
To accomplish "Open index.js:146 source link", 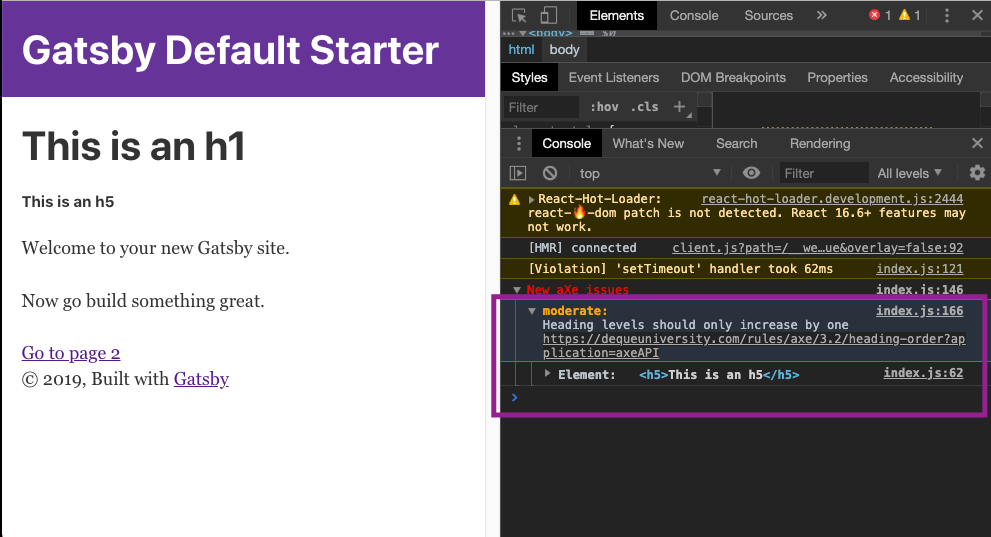I will point(920,289).
